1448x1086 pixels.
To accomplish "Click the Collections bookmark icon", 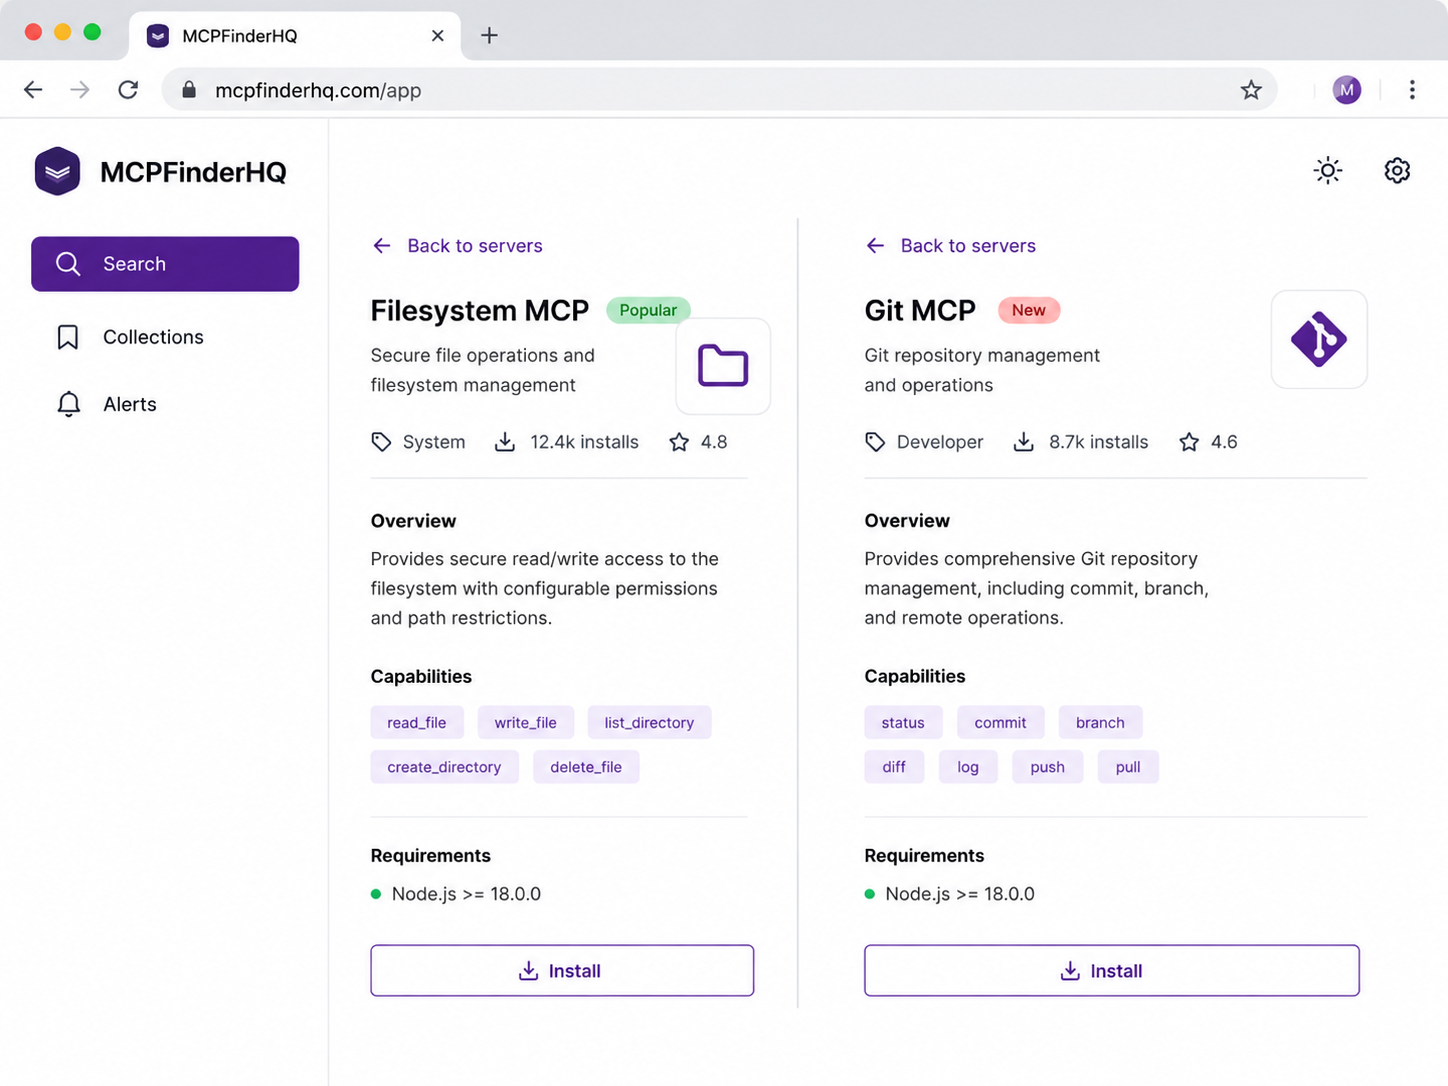I will click(68, 337).
